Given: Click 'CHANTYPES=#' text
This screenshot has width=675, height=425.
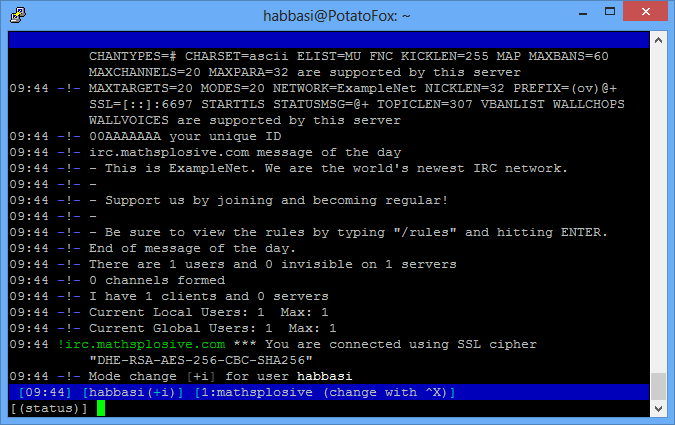Looking at the screenshot, I should click(133, 56).
